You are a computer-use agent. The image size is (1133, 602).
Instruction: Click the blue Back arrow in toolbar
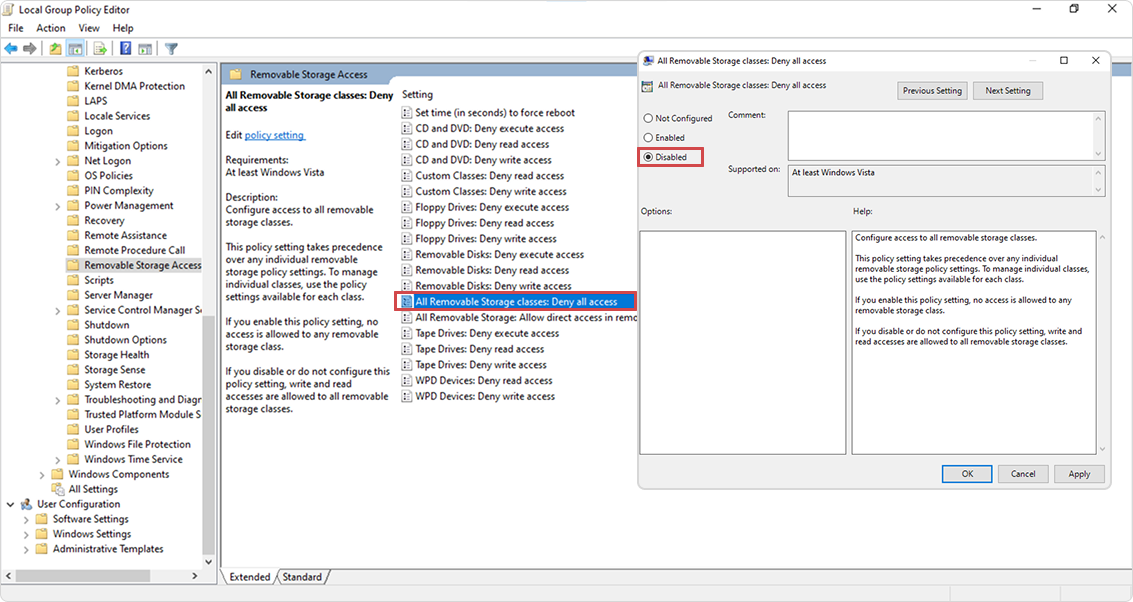(x=11, y=48)
